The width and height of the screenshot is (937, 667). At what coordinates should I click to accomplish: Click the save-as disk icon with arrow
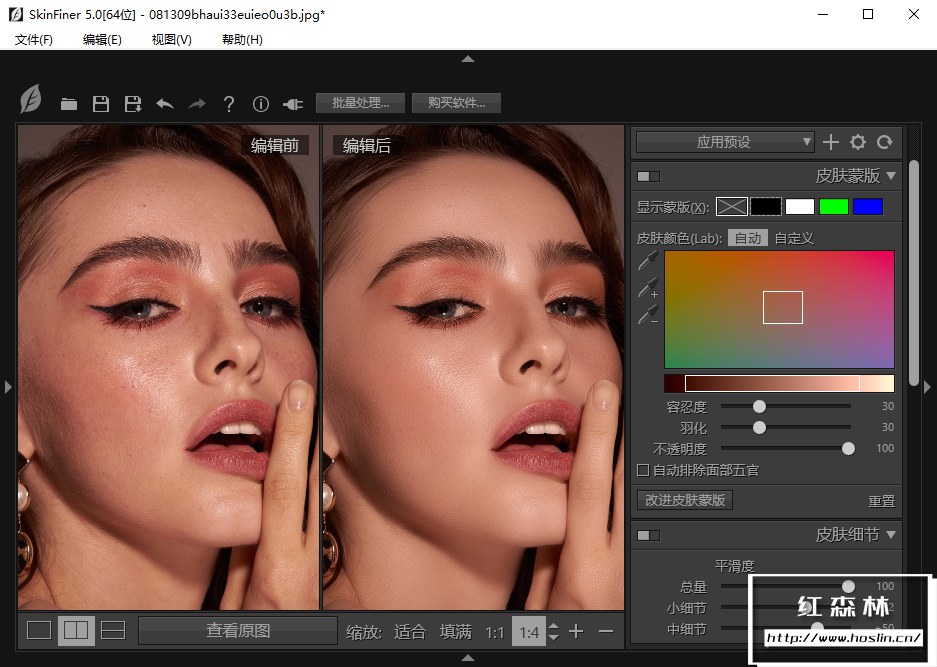pos(132,104)
